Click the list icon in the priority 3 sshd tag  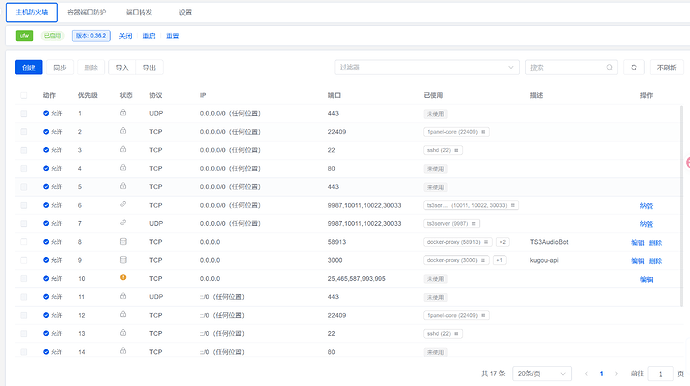pos(456,150)
